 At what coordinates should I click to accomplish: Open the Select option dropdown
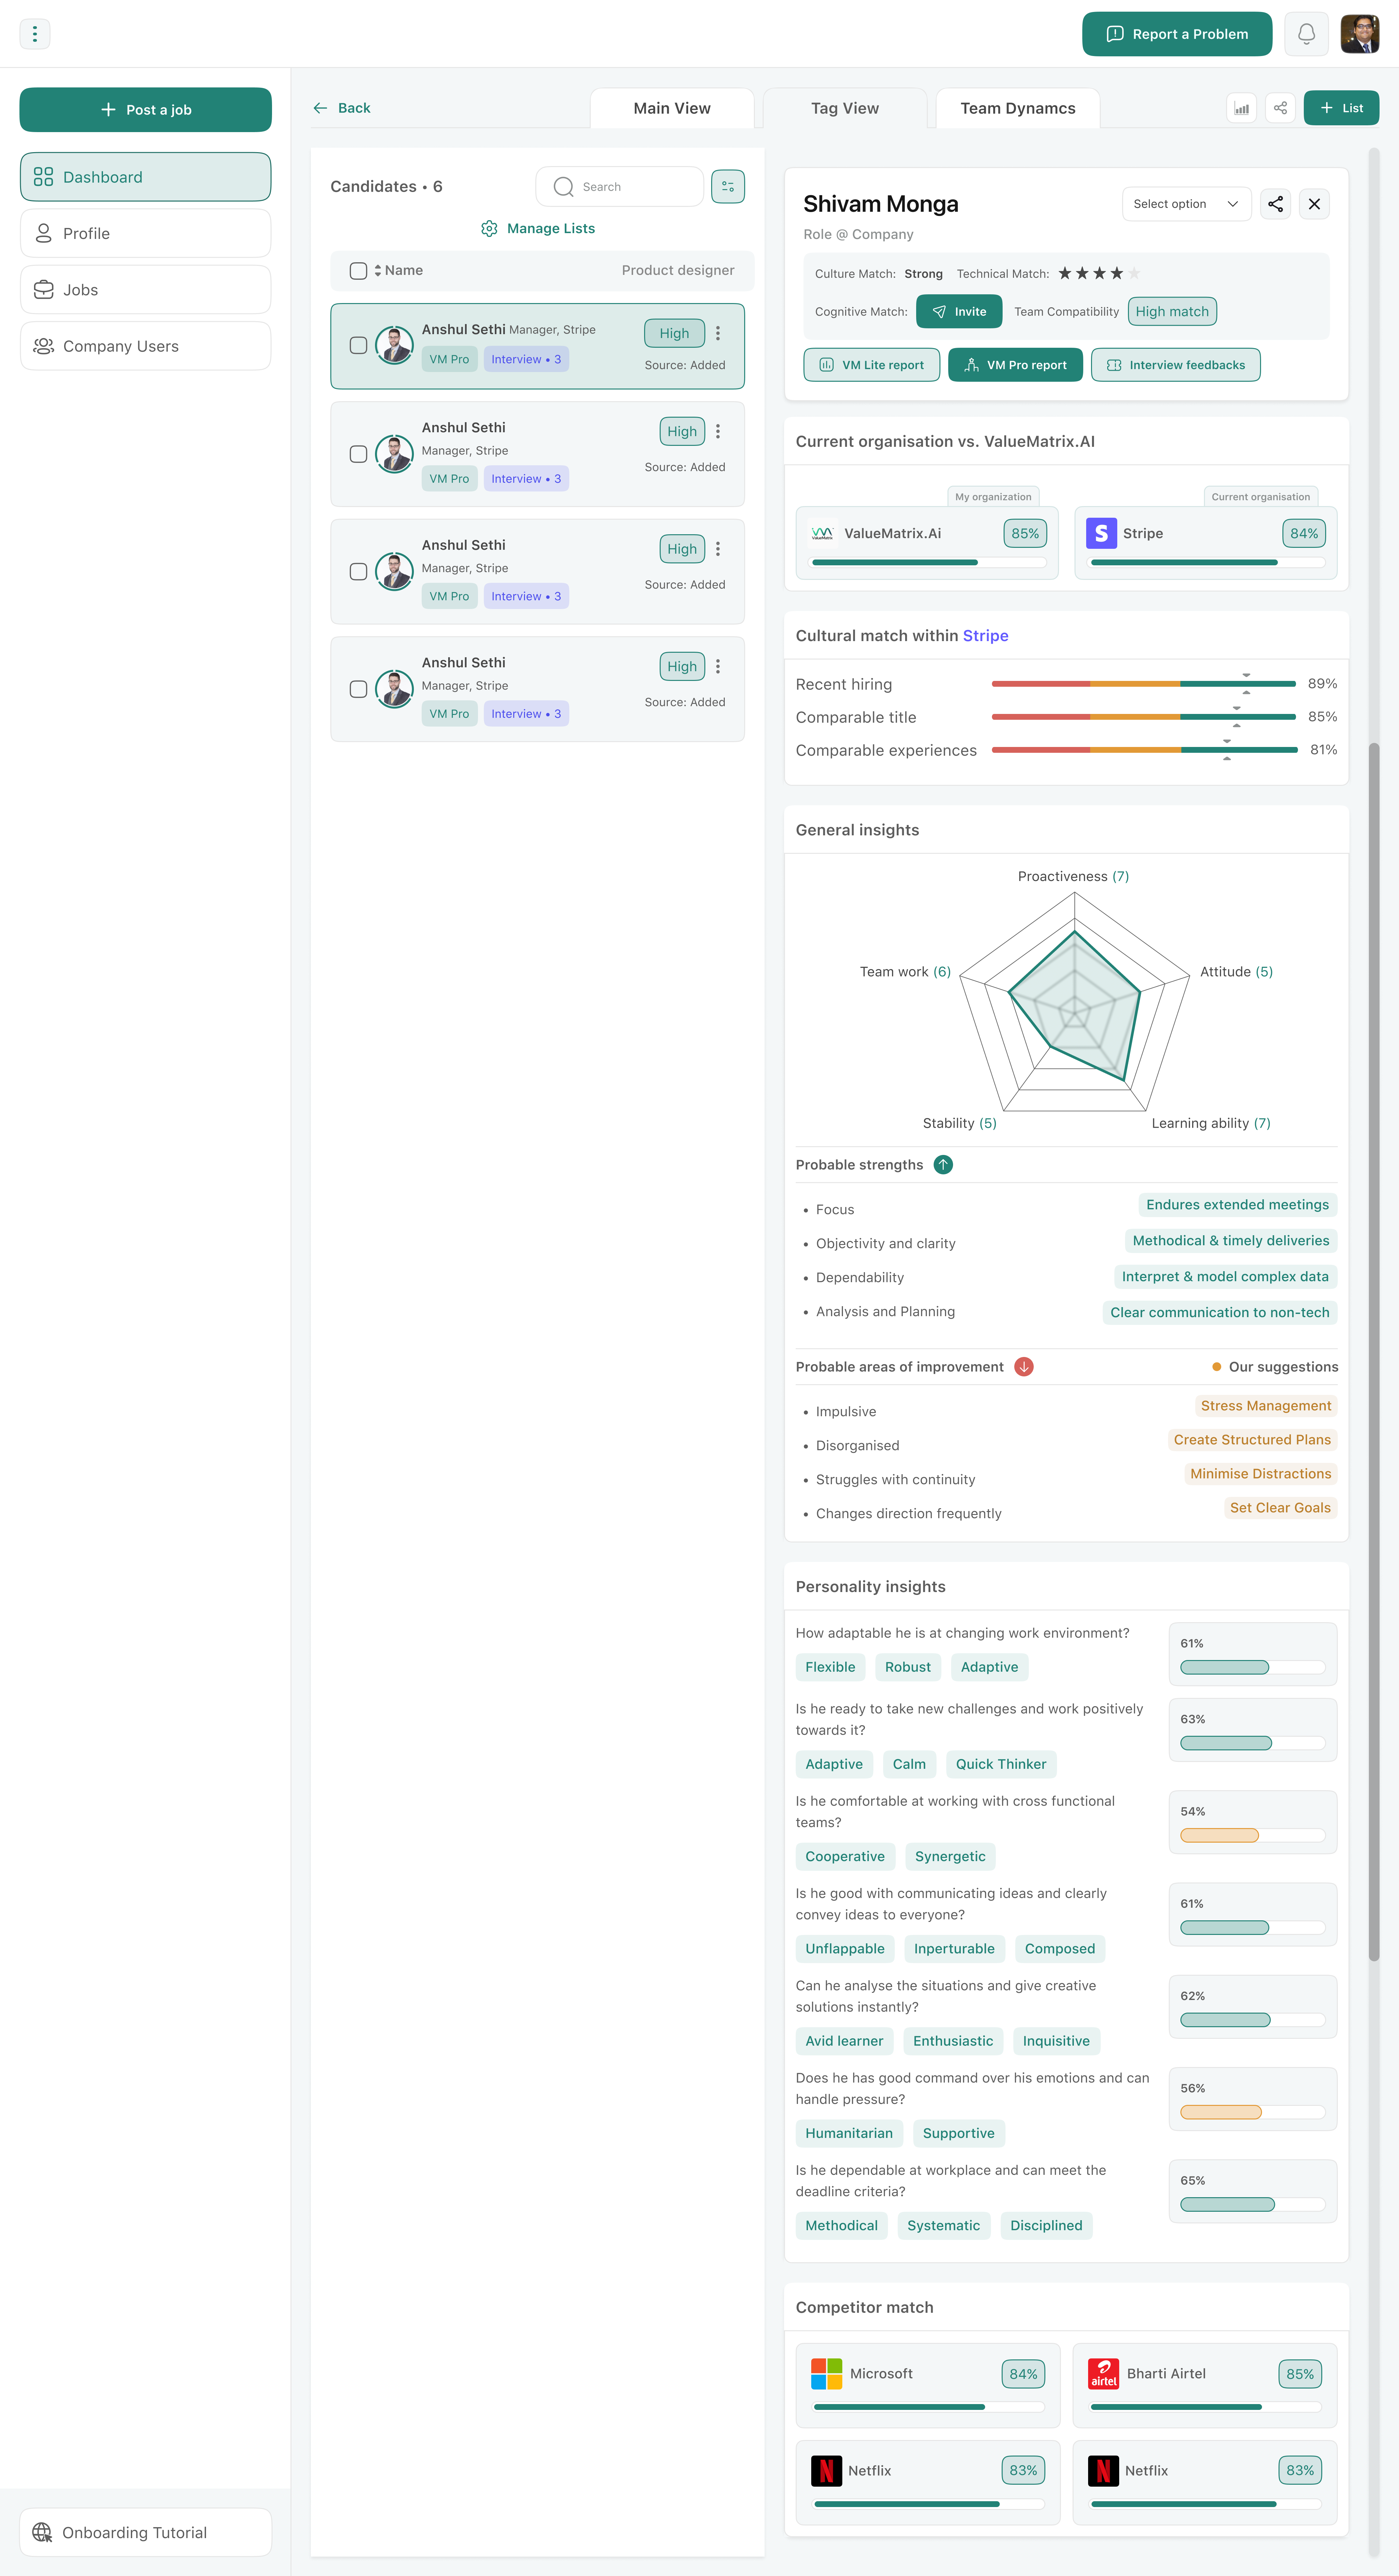[x=1186, y=204]
